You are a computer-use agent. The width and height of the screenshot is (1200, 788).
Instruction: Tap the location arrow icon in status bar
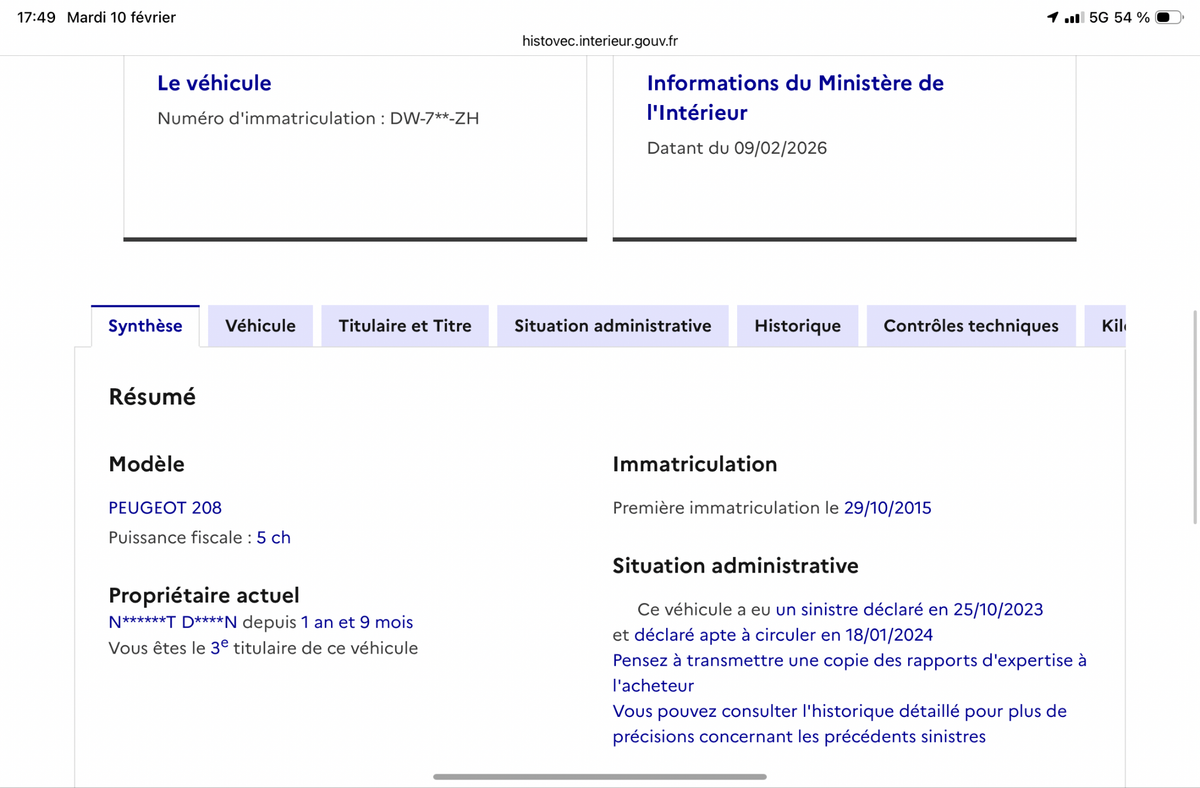(x=1053, y=17)
